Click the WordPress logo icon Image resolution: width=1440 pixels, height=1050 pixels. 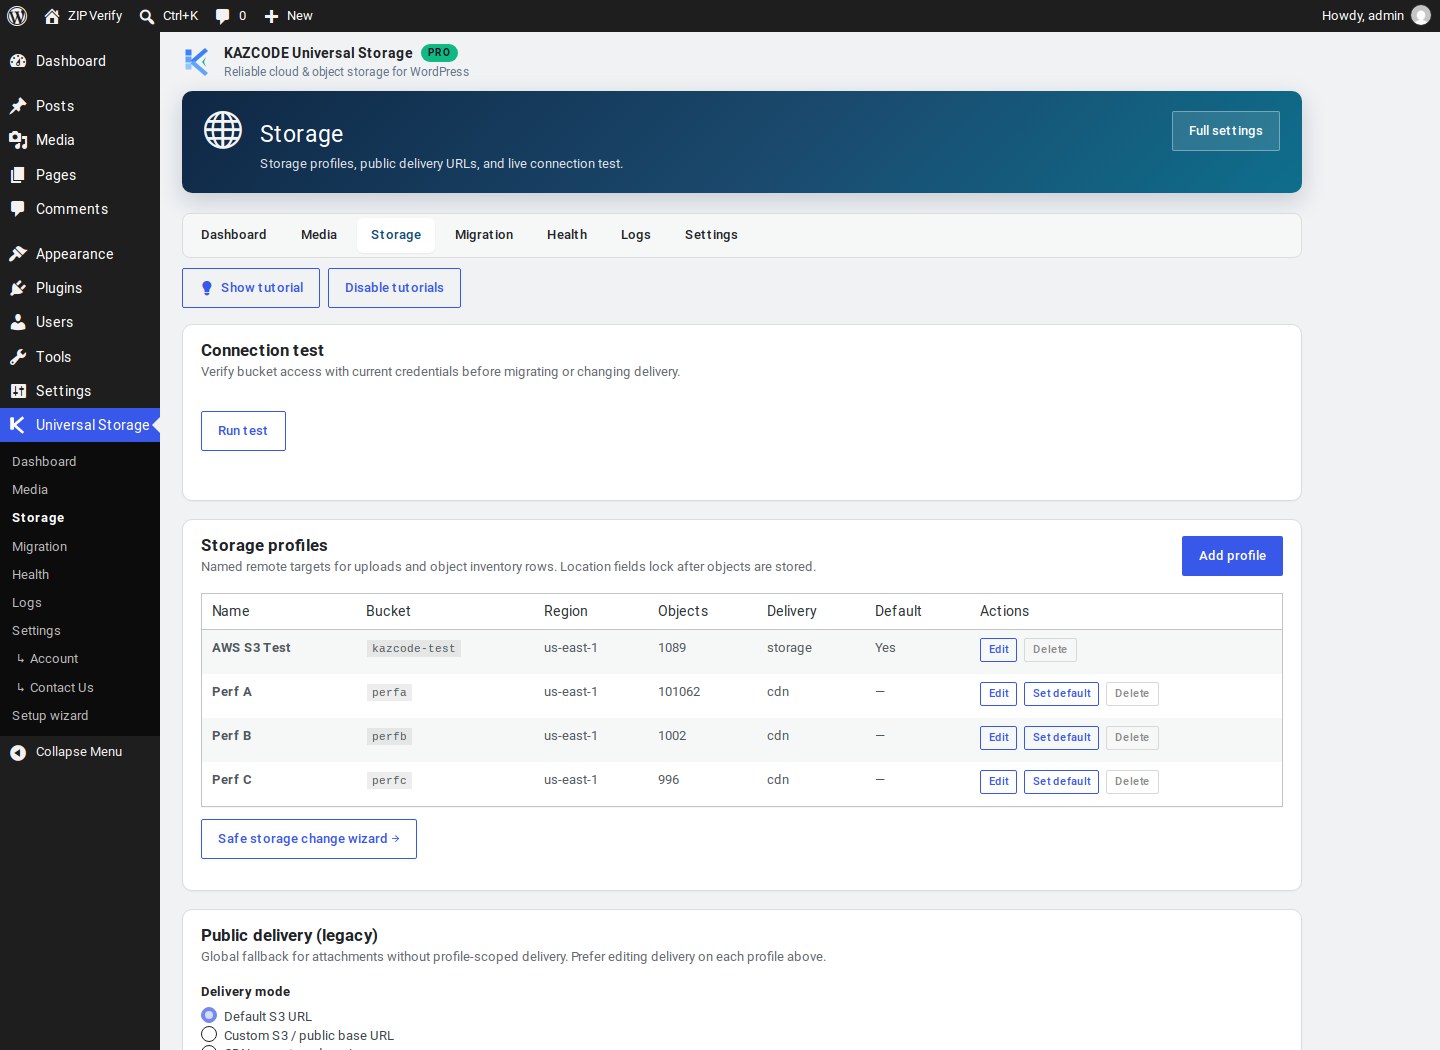(x=17, y=16)
